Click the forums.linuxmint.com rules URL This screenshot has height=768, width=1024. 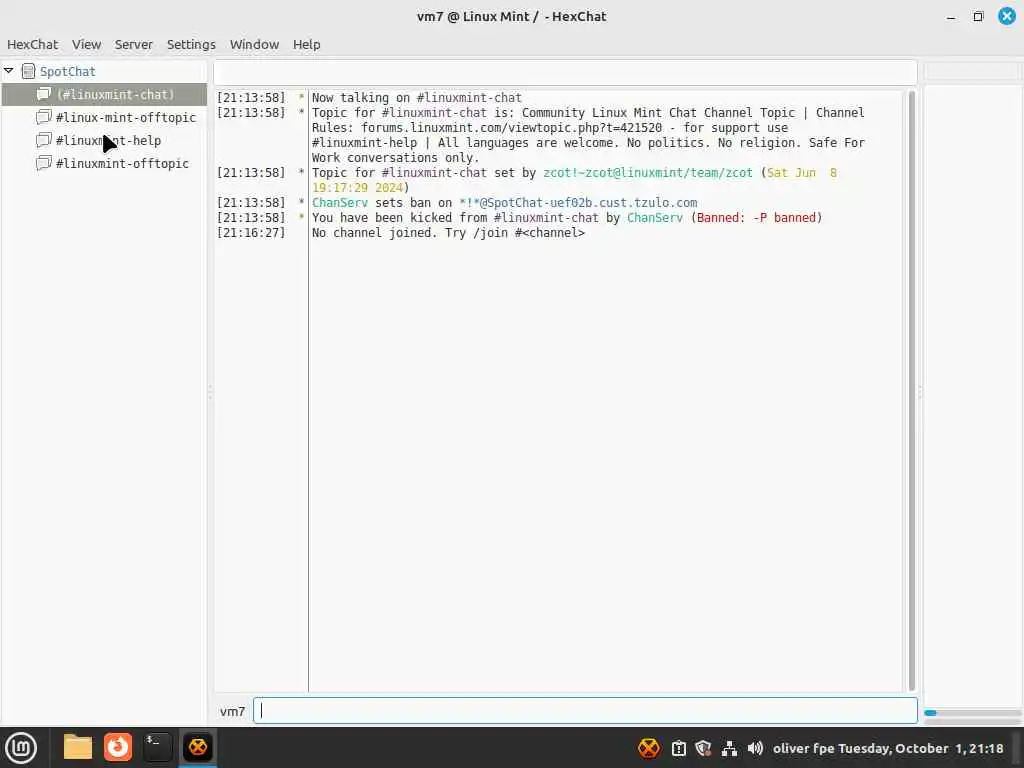pos(511,128)
